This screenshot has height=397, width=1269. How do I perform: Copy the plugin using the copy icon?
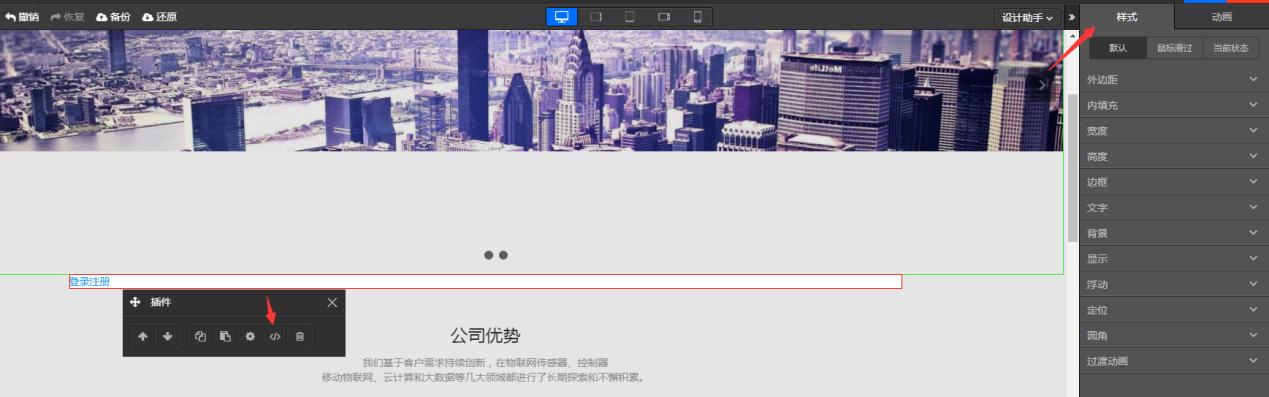[200, 337]
